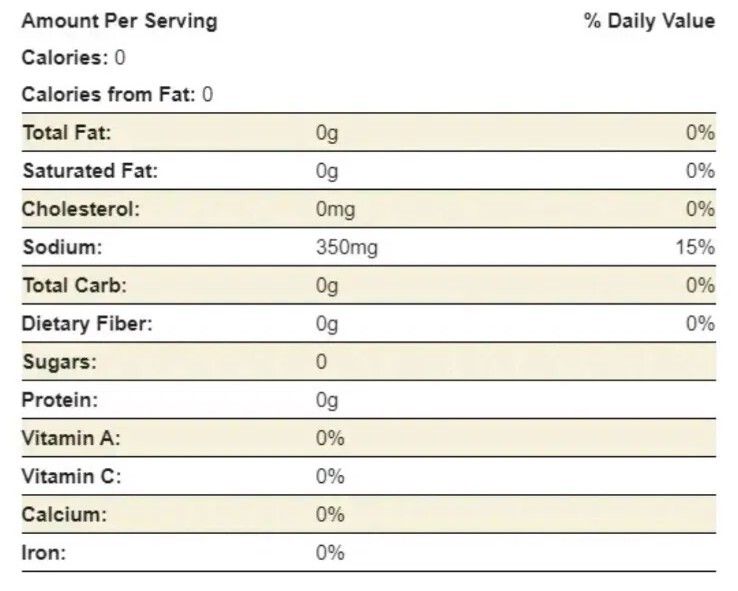Screen dimensions: 738x591
Task: Click the 0mg Cholesterol value
Action: coord(335,210)
